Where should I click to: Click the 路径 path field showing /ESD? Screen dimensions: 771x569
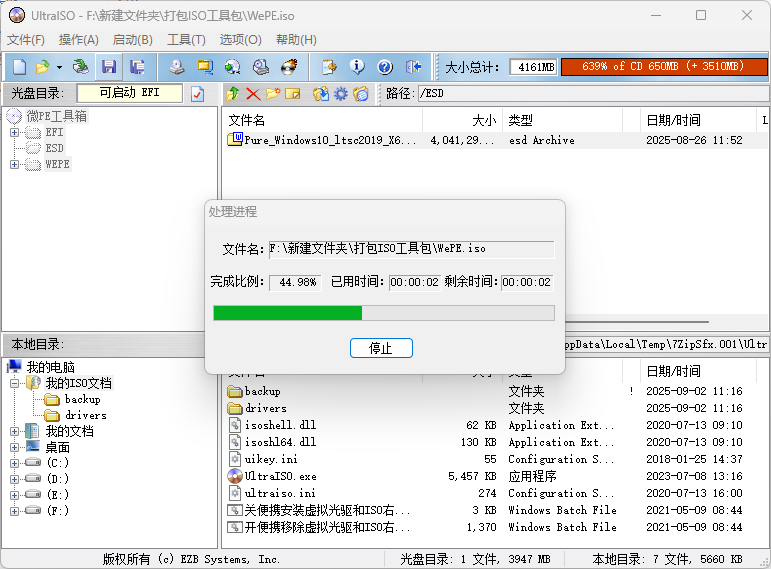[590, 94]
